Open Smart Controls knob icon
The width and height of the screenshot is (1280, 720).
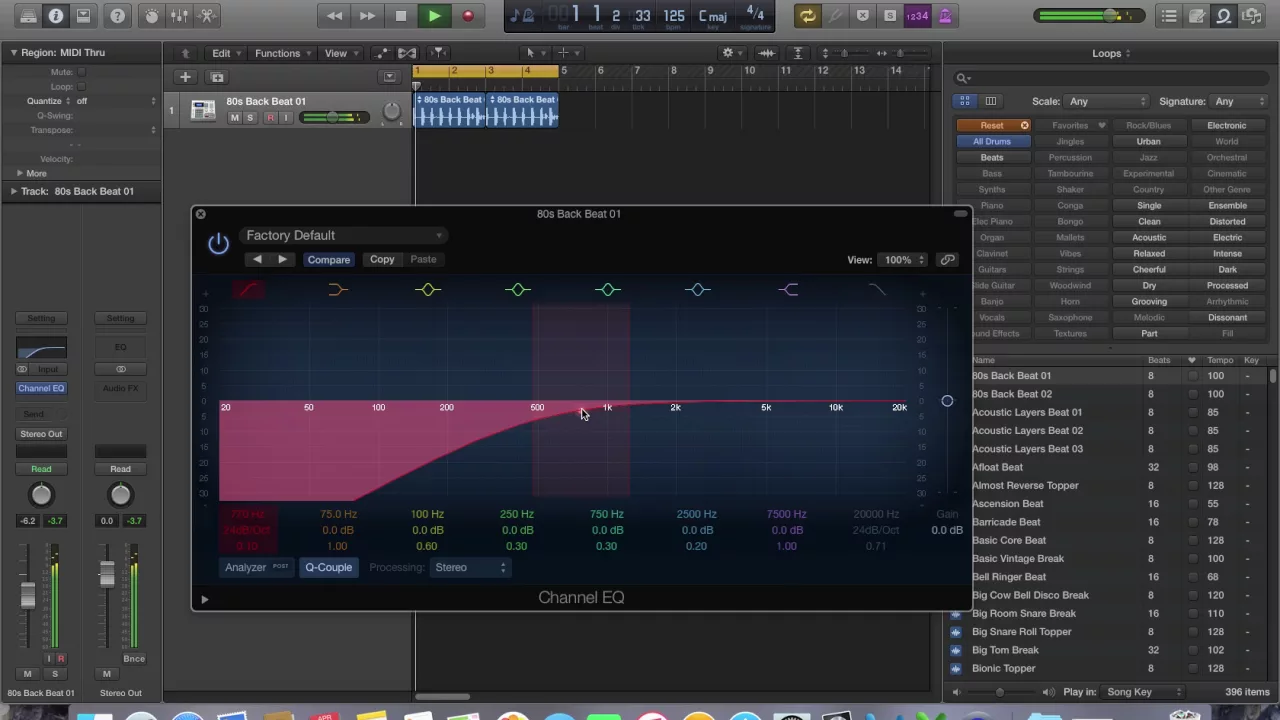click(x=152, y=16)
